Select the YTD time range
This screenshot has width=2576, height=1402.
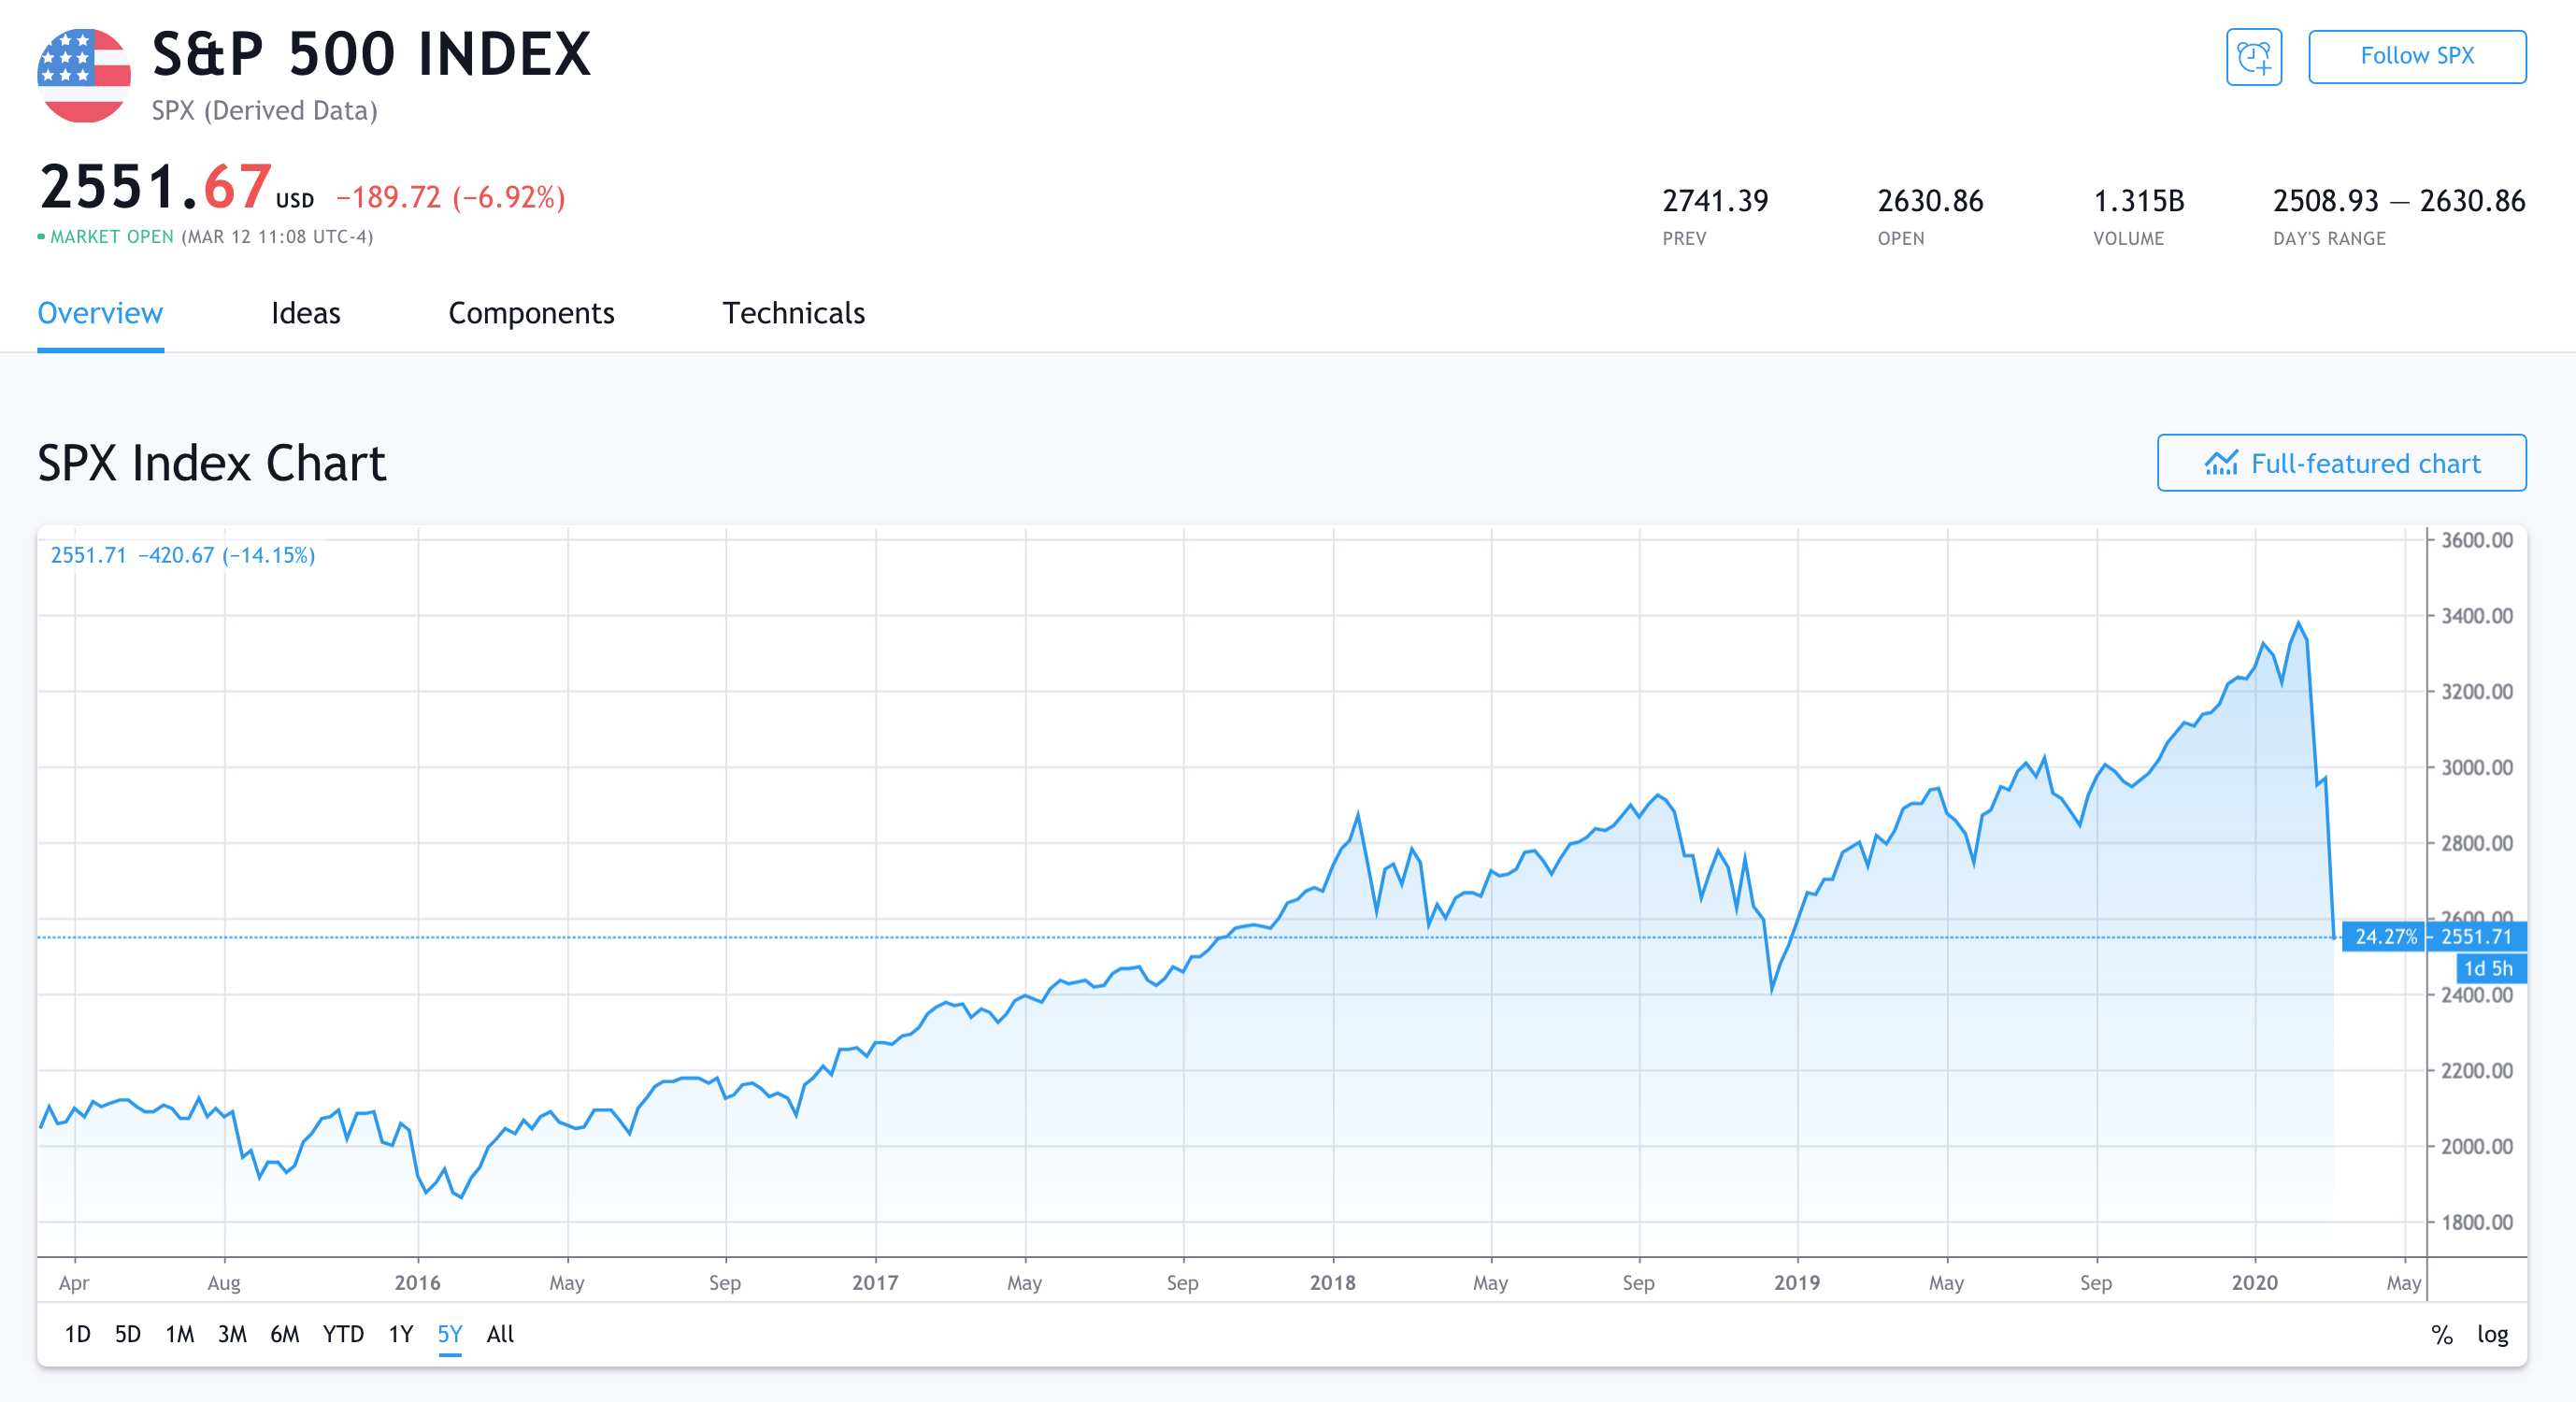343,1334
